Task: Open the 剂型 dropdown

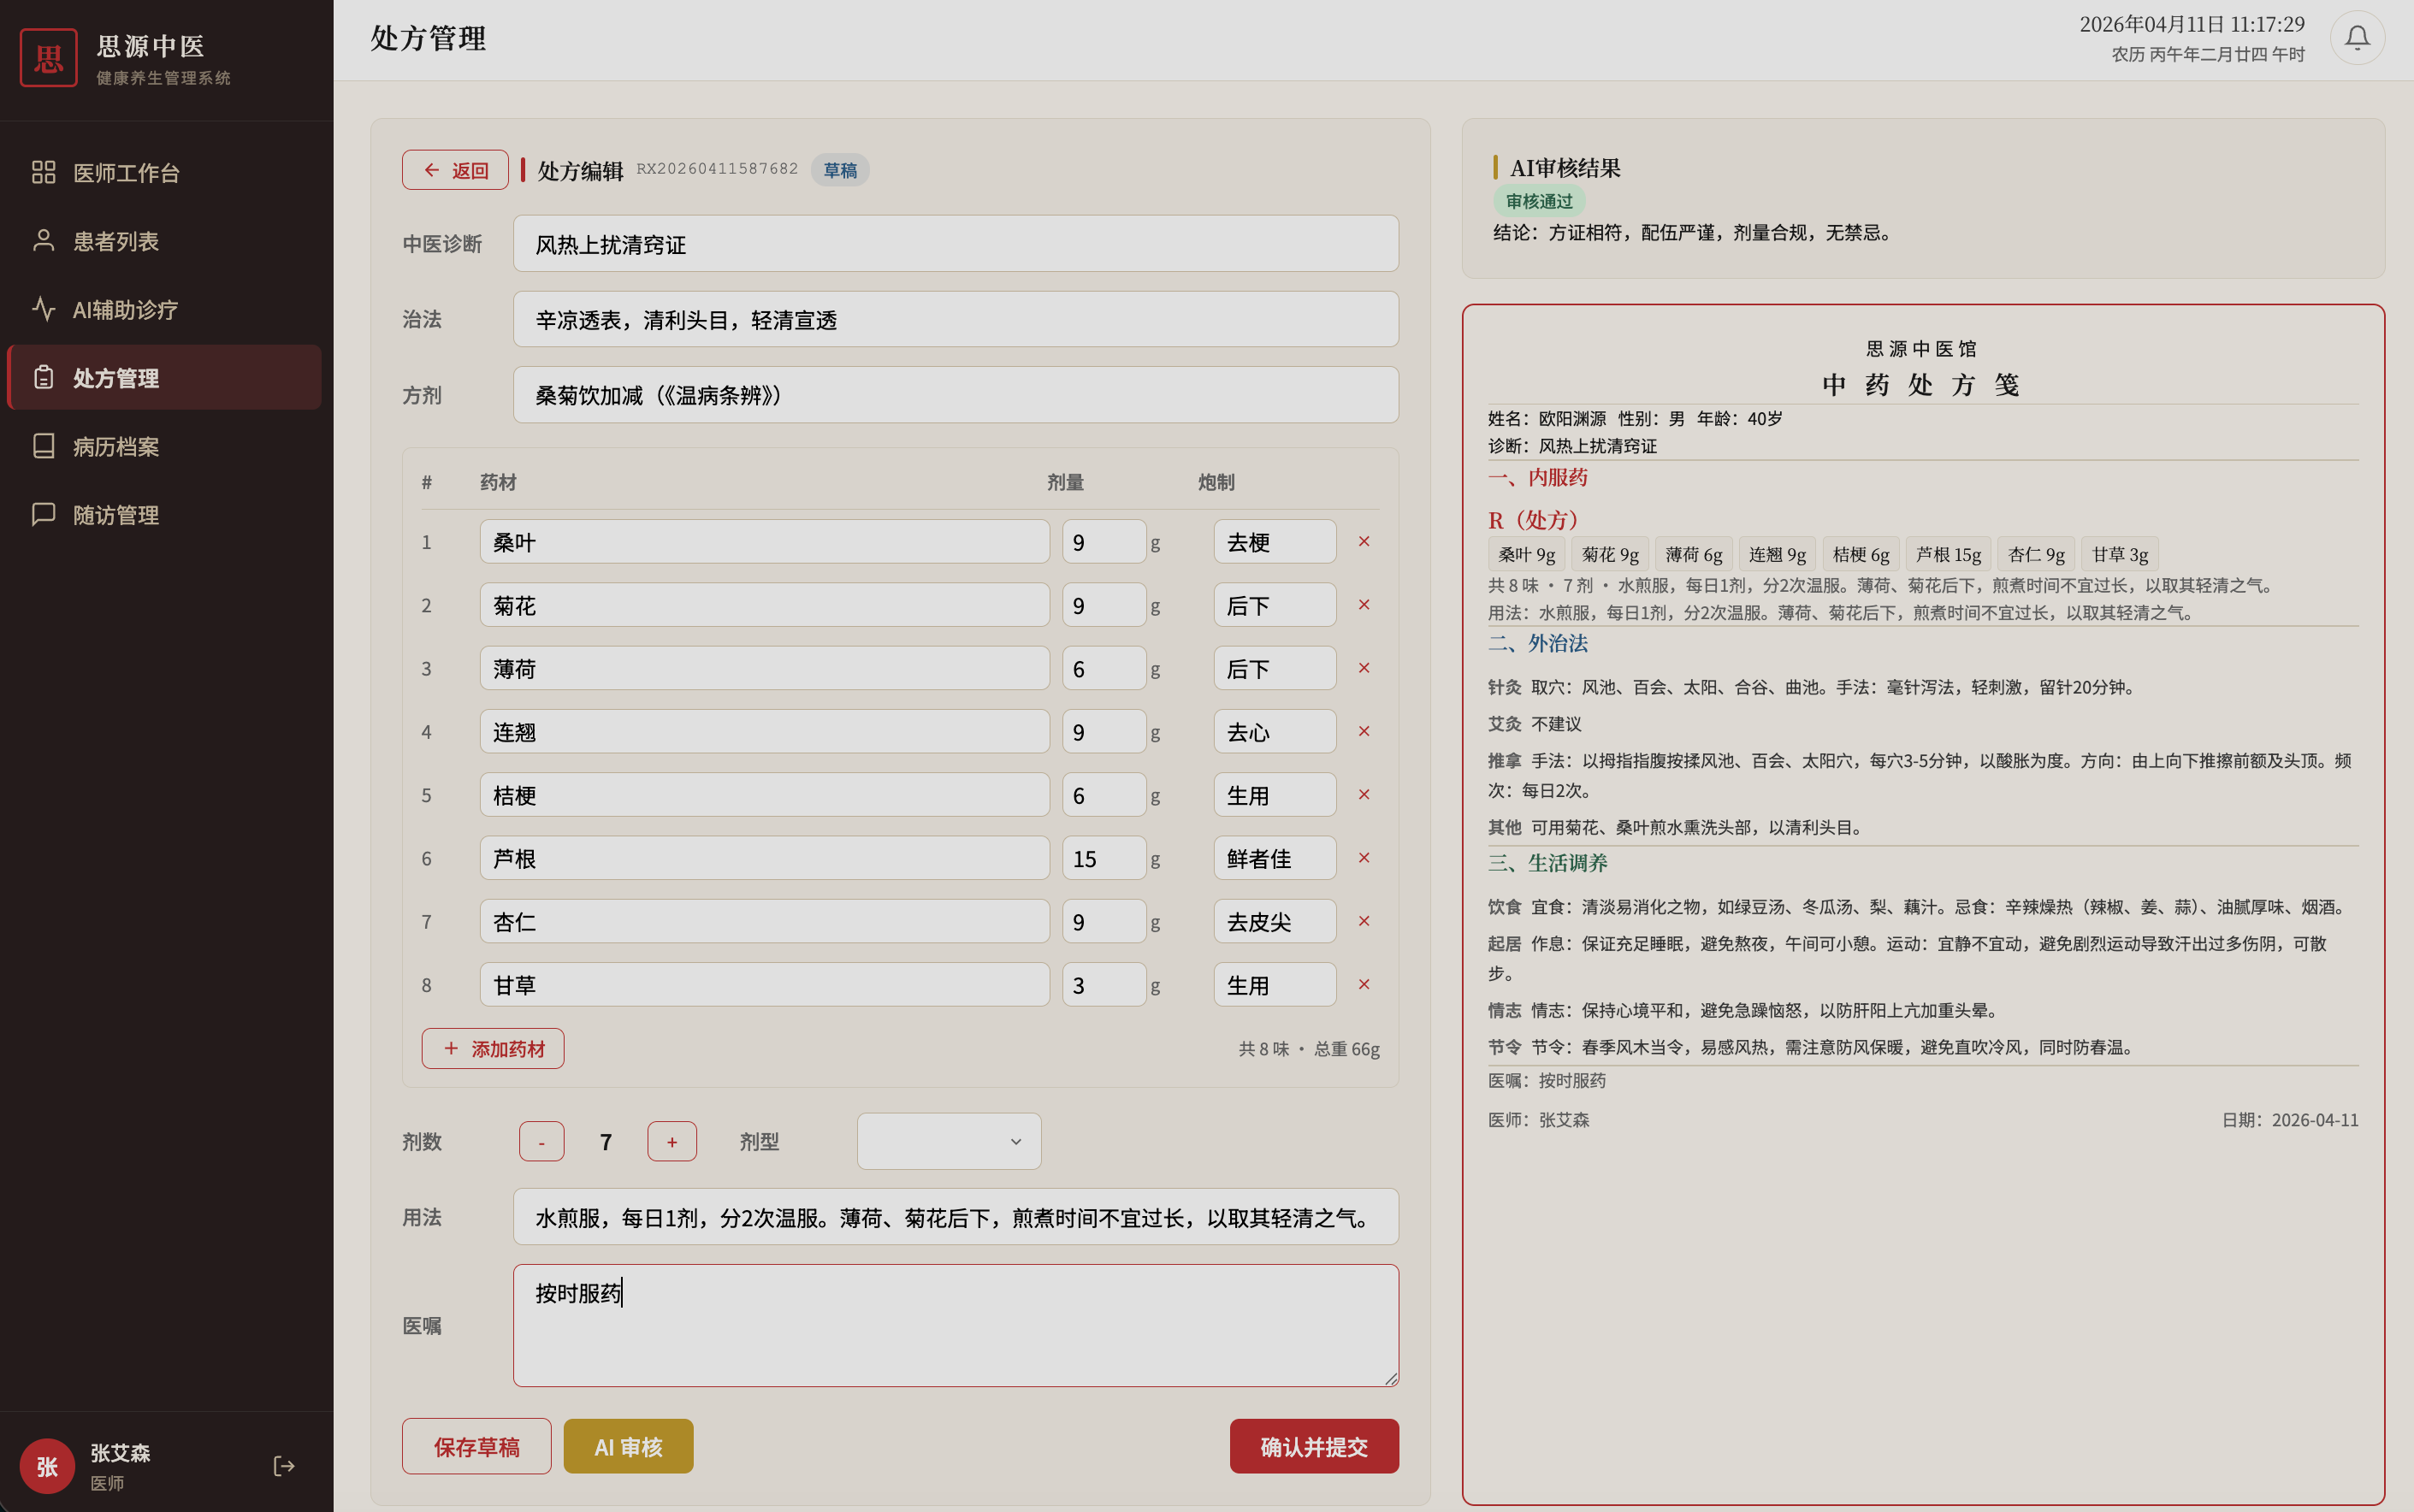Action: click(948, 1141)
